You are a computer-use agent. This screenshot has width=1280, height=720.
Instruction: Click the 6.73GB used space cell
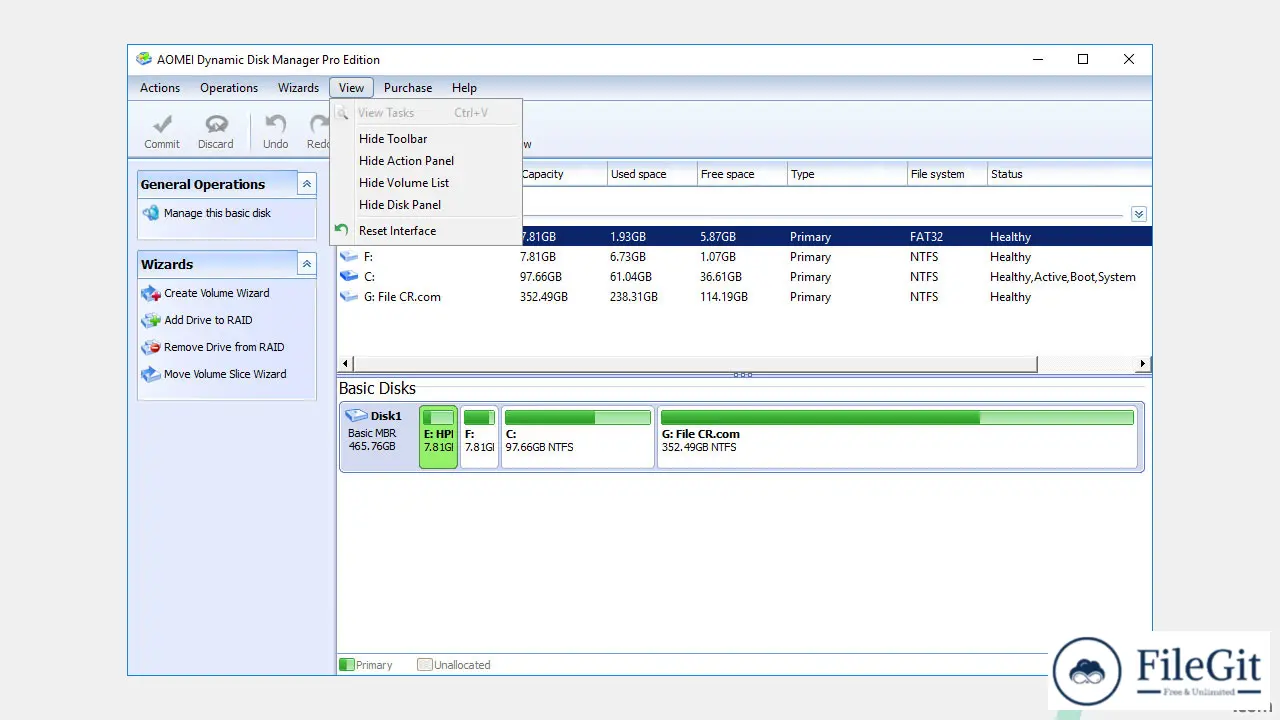point(628,257)
